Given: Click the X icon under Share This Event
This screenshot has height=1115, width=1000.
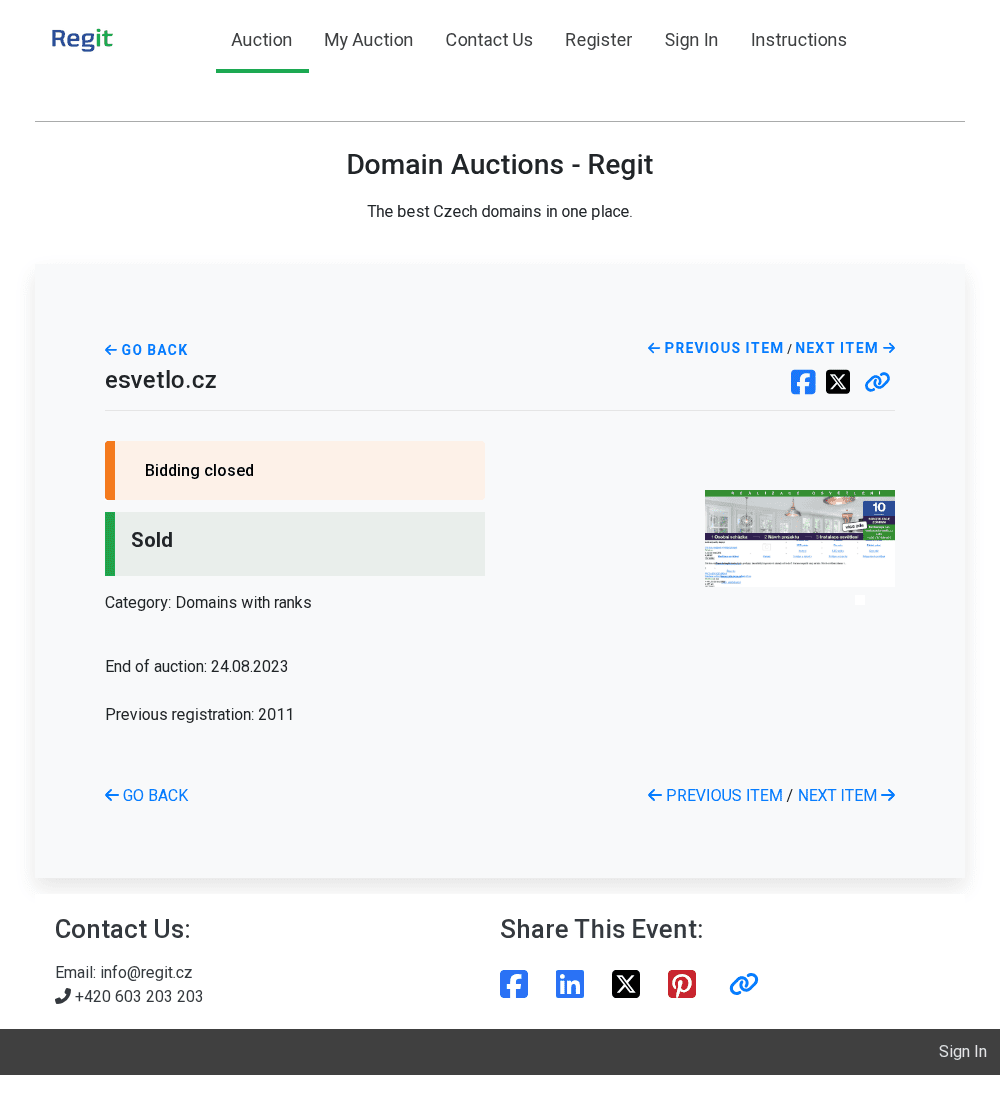Looking at the screenshot, I should 626,984.
